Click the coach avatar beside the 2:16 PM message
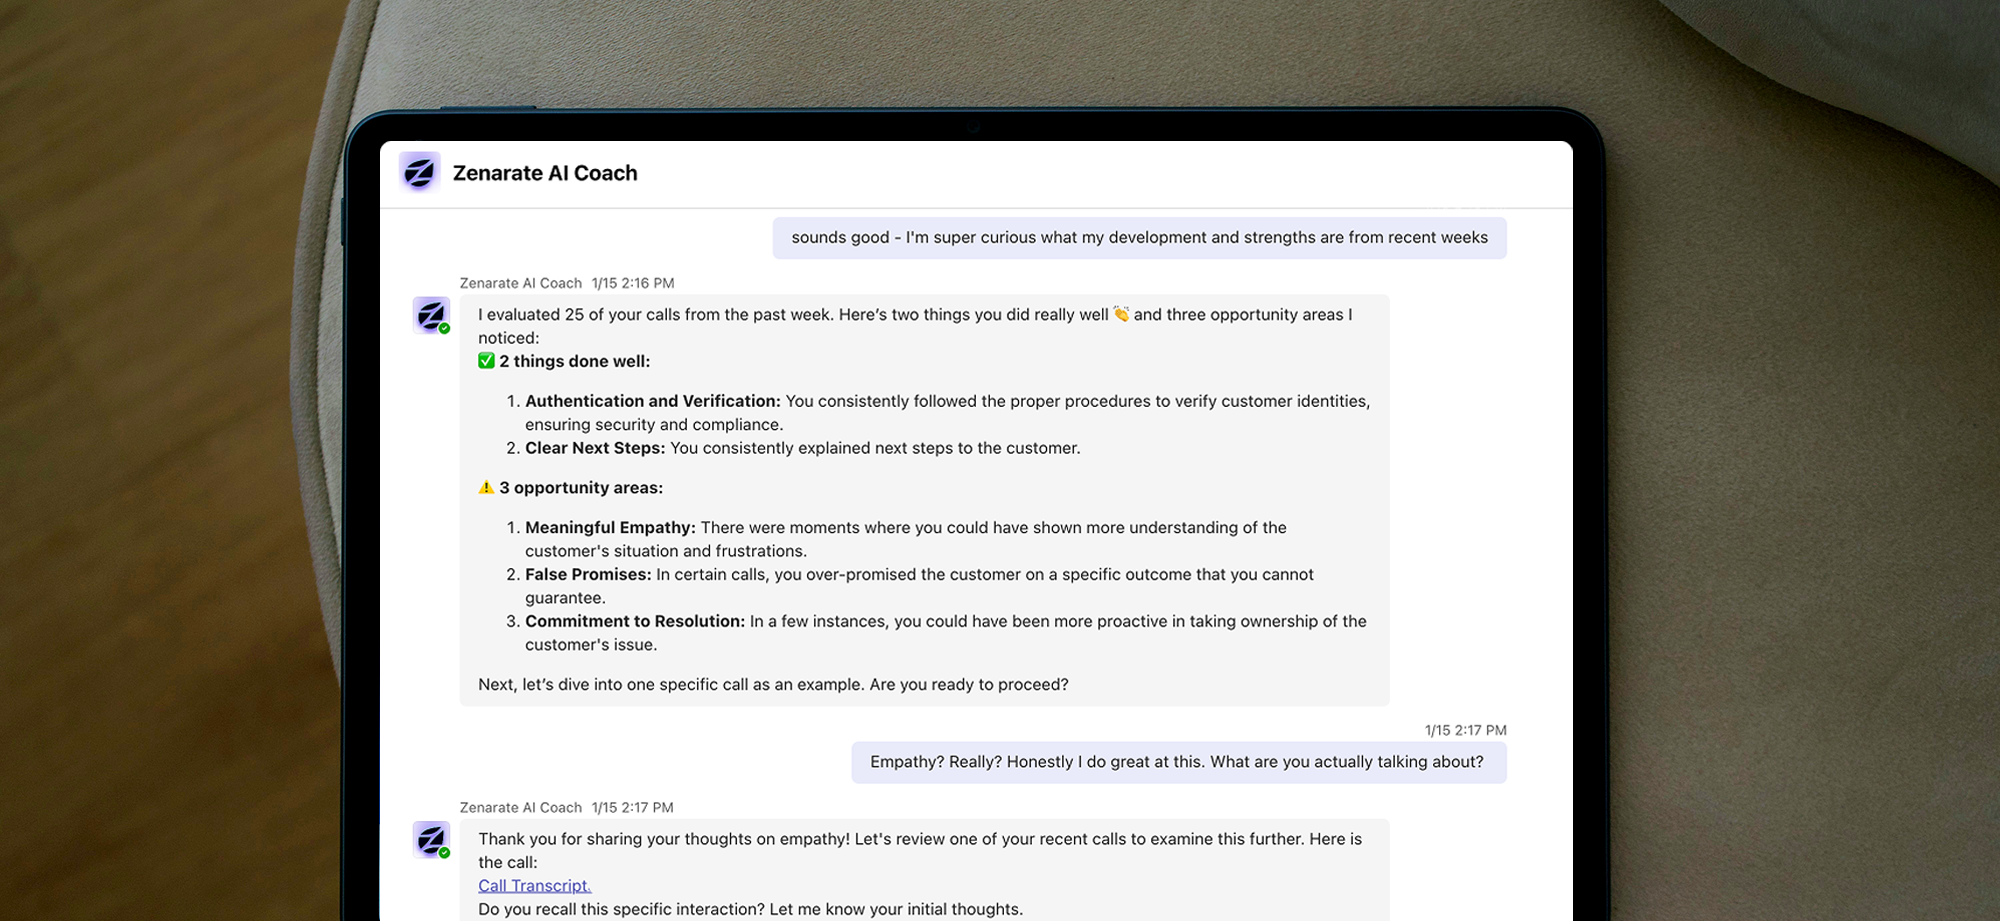2000x921 pixels. click(x=432, y=316)
